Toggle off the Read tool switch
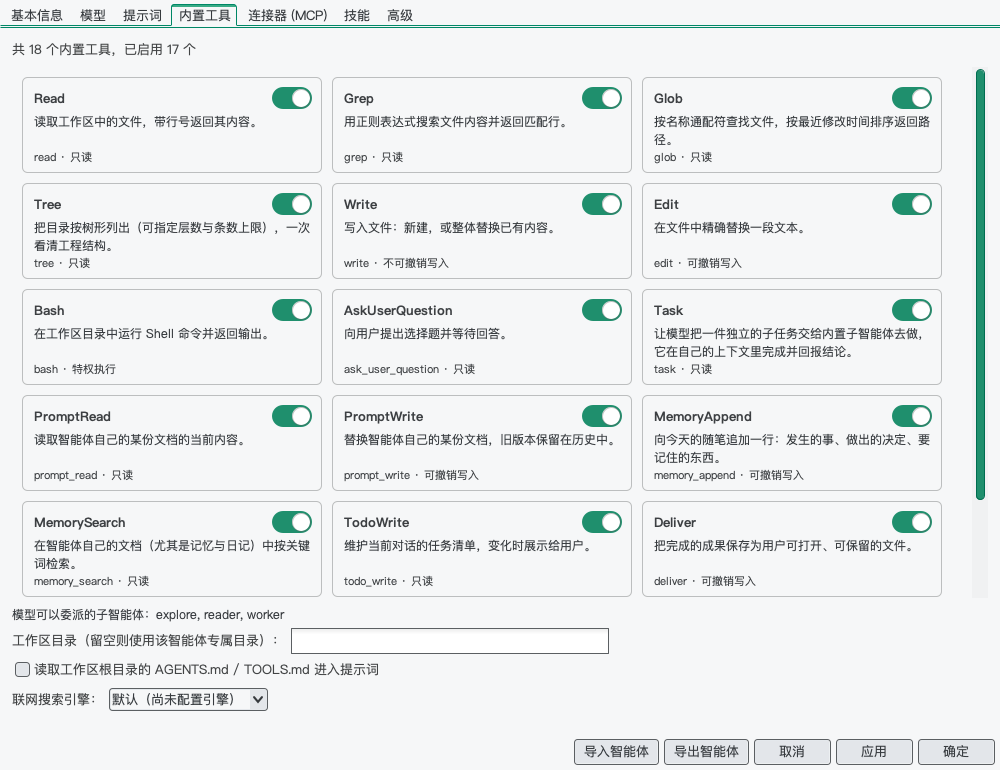 coord(291,98)
